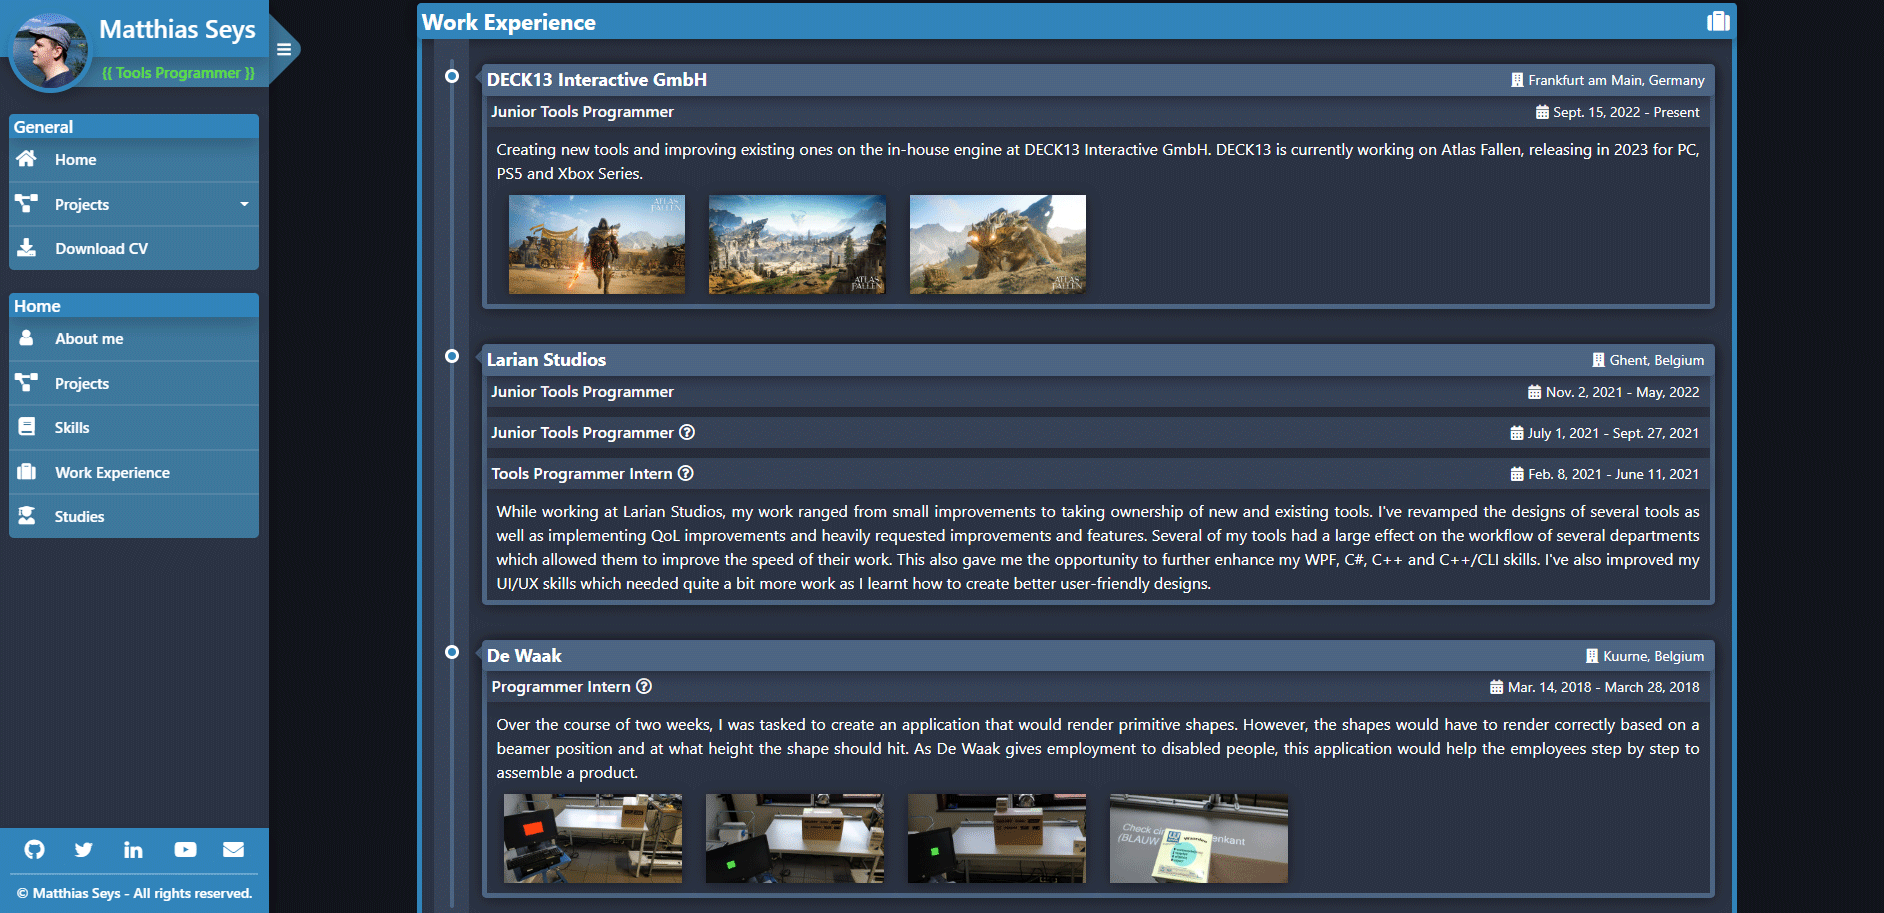The height and width of the screenshot is (913, 1884).
Task: Click 'Sept. 15, 2022 - Present' date text
Action: point(1626,112)
